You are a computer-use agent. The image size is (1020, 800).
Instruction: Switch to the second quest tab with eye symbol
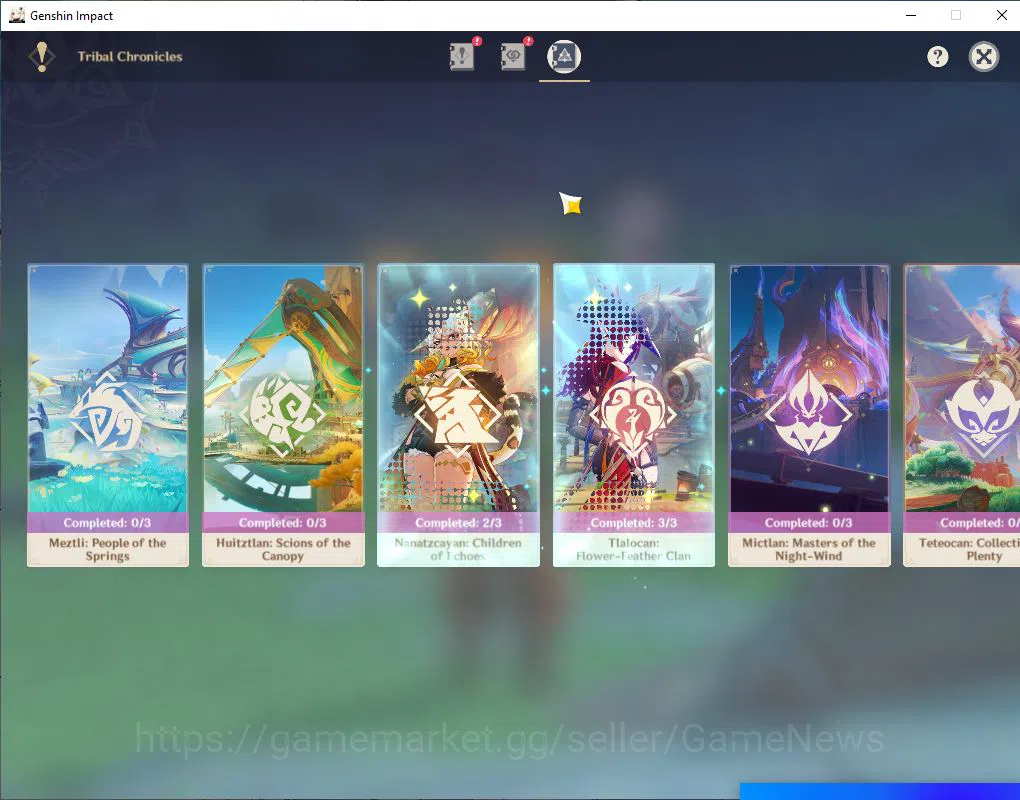click(x=513, y=56)
